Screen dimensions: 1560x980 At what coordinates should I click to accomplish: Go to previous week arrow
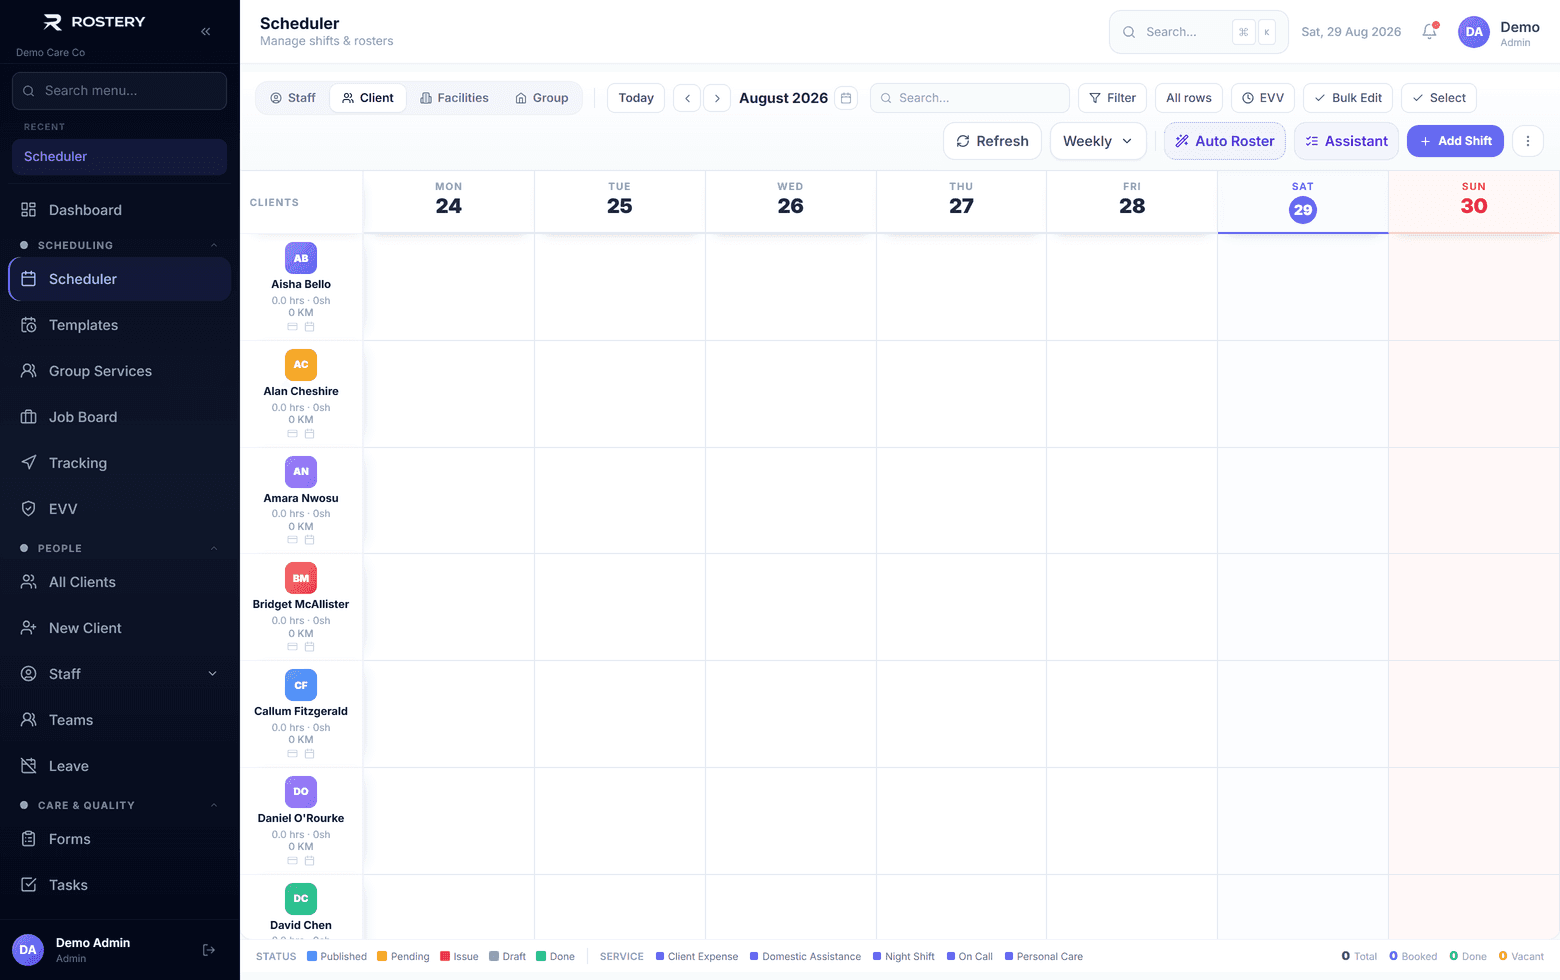(x=687, y=98)
